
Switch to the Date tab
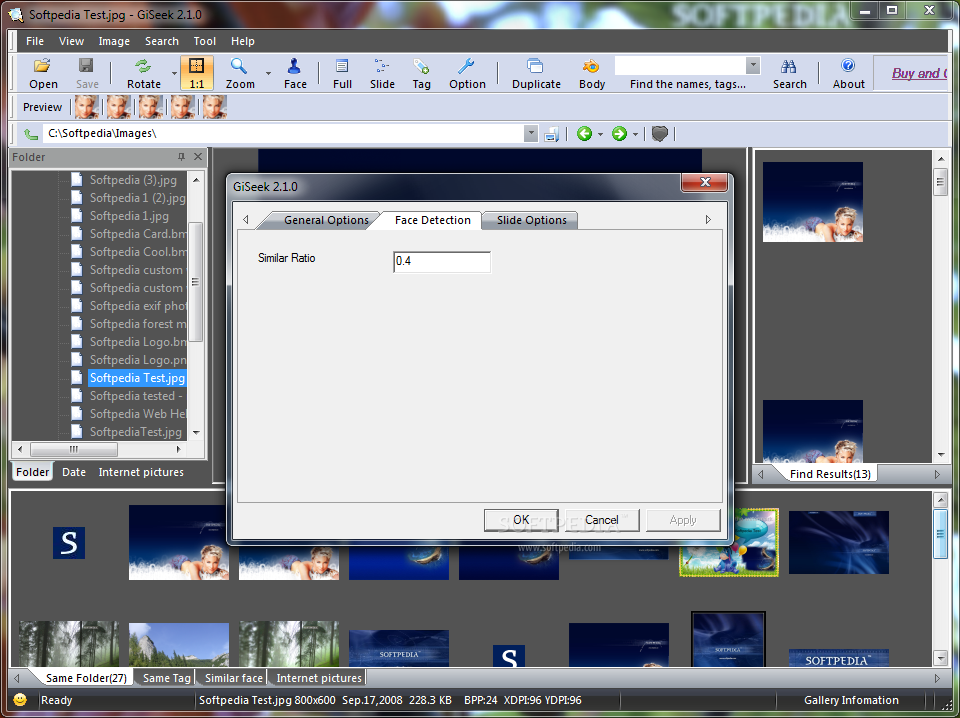click(74, 472)
